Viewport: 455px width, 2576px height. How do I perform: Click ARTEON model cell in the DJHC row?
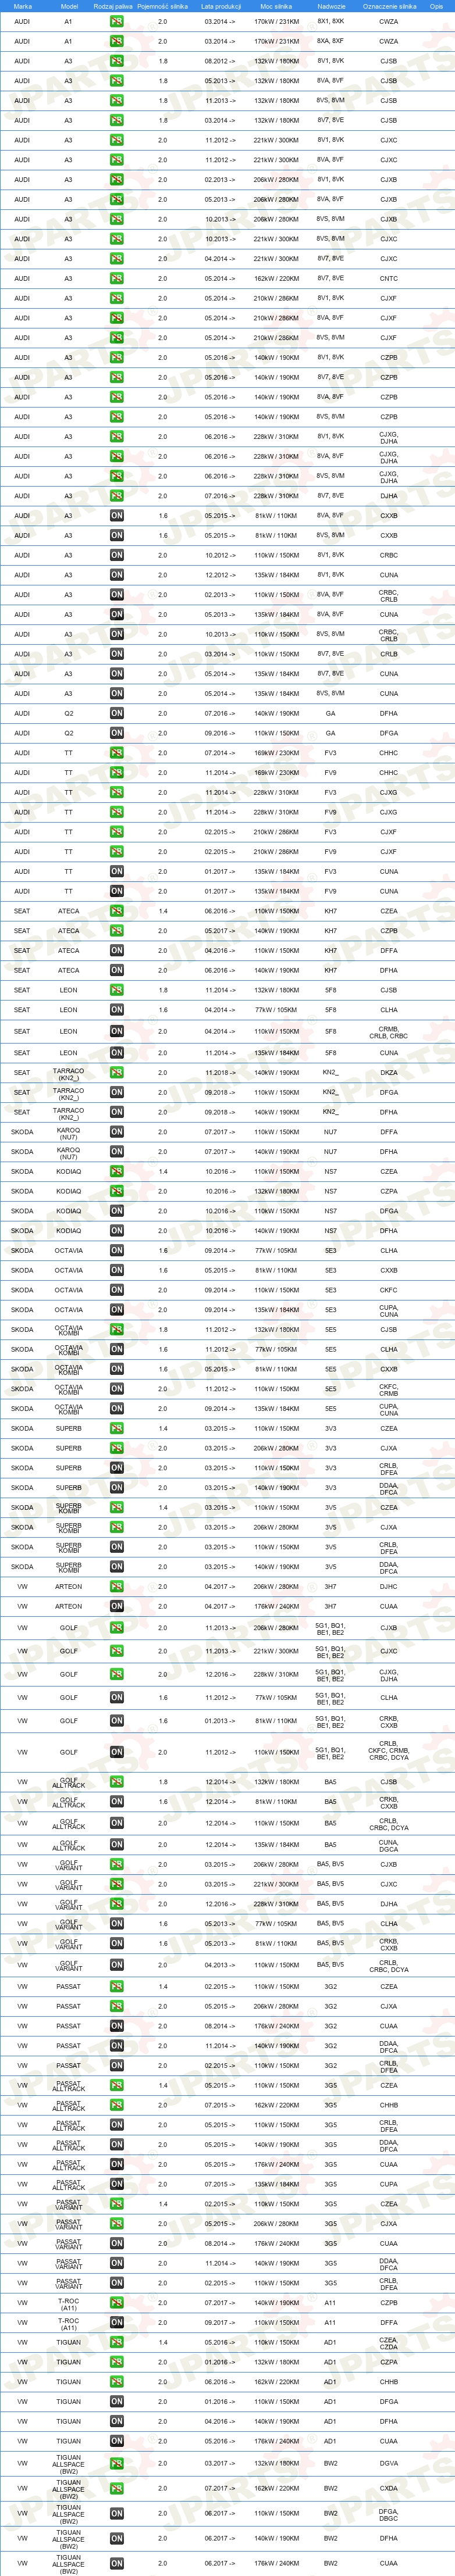(x=69, y=1587)
